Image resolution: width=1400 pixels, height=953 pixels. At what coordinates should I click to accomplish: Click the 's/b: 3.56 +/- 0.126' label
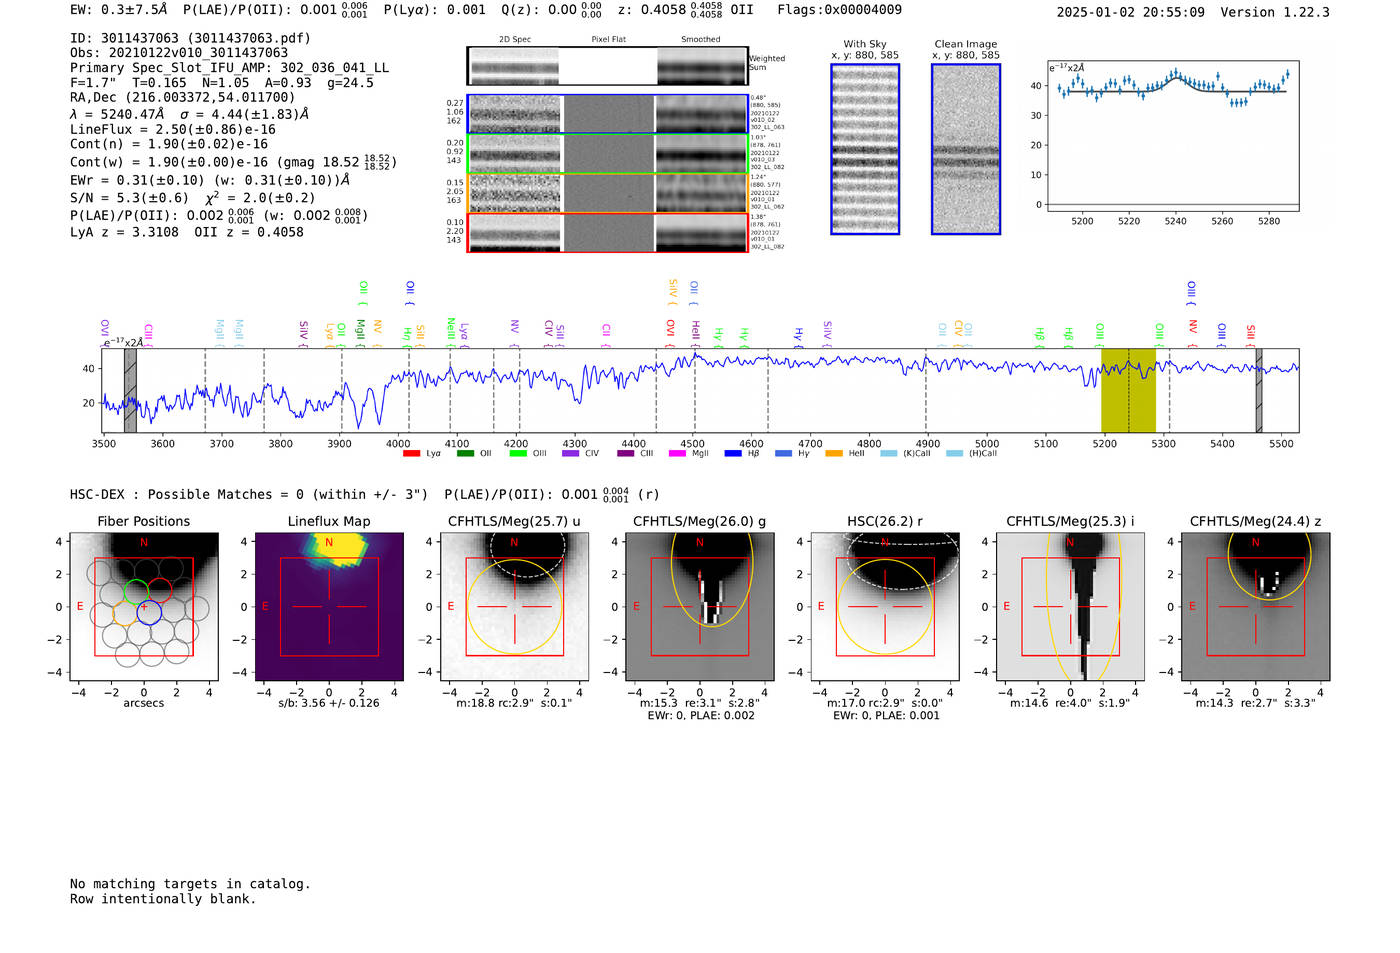329,703
